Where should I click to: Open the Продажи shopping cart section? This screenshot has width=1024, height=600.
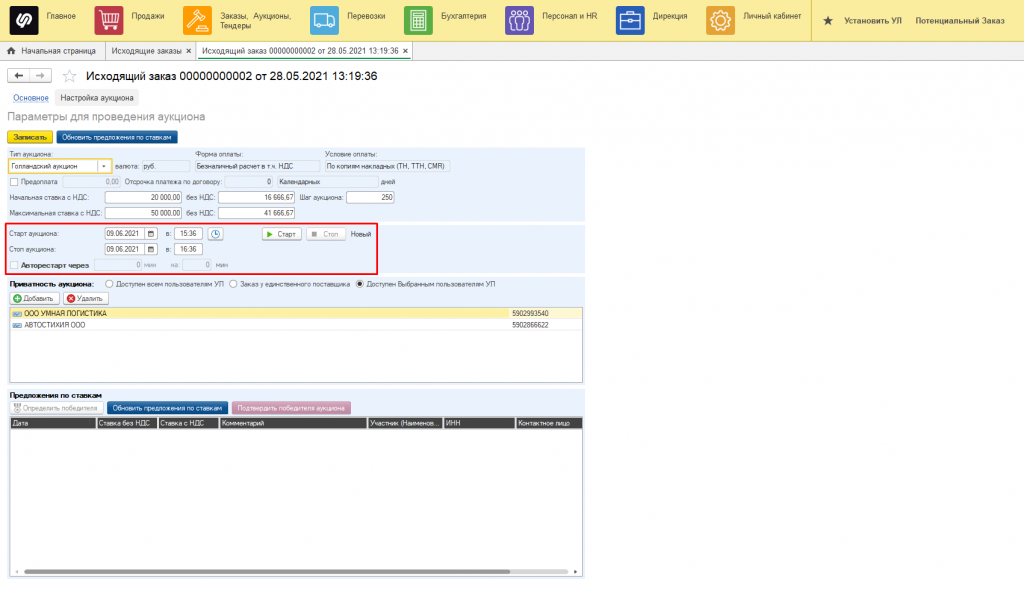108,20
